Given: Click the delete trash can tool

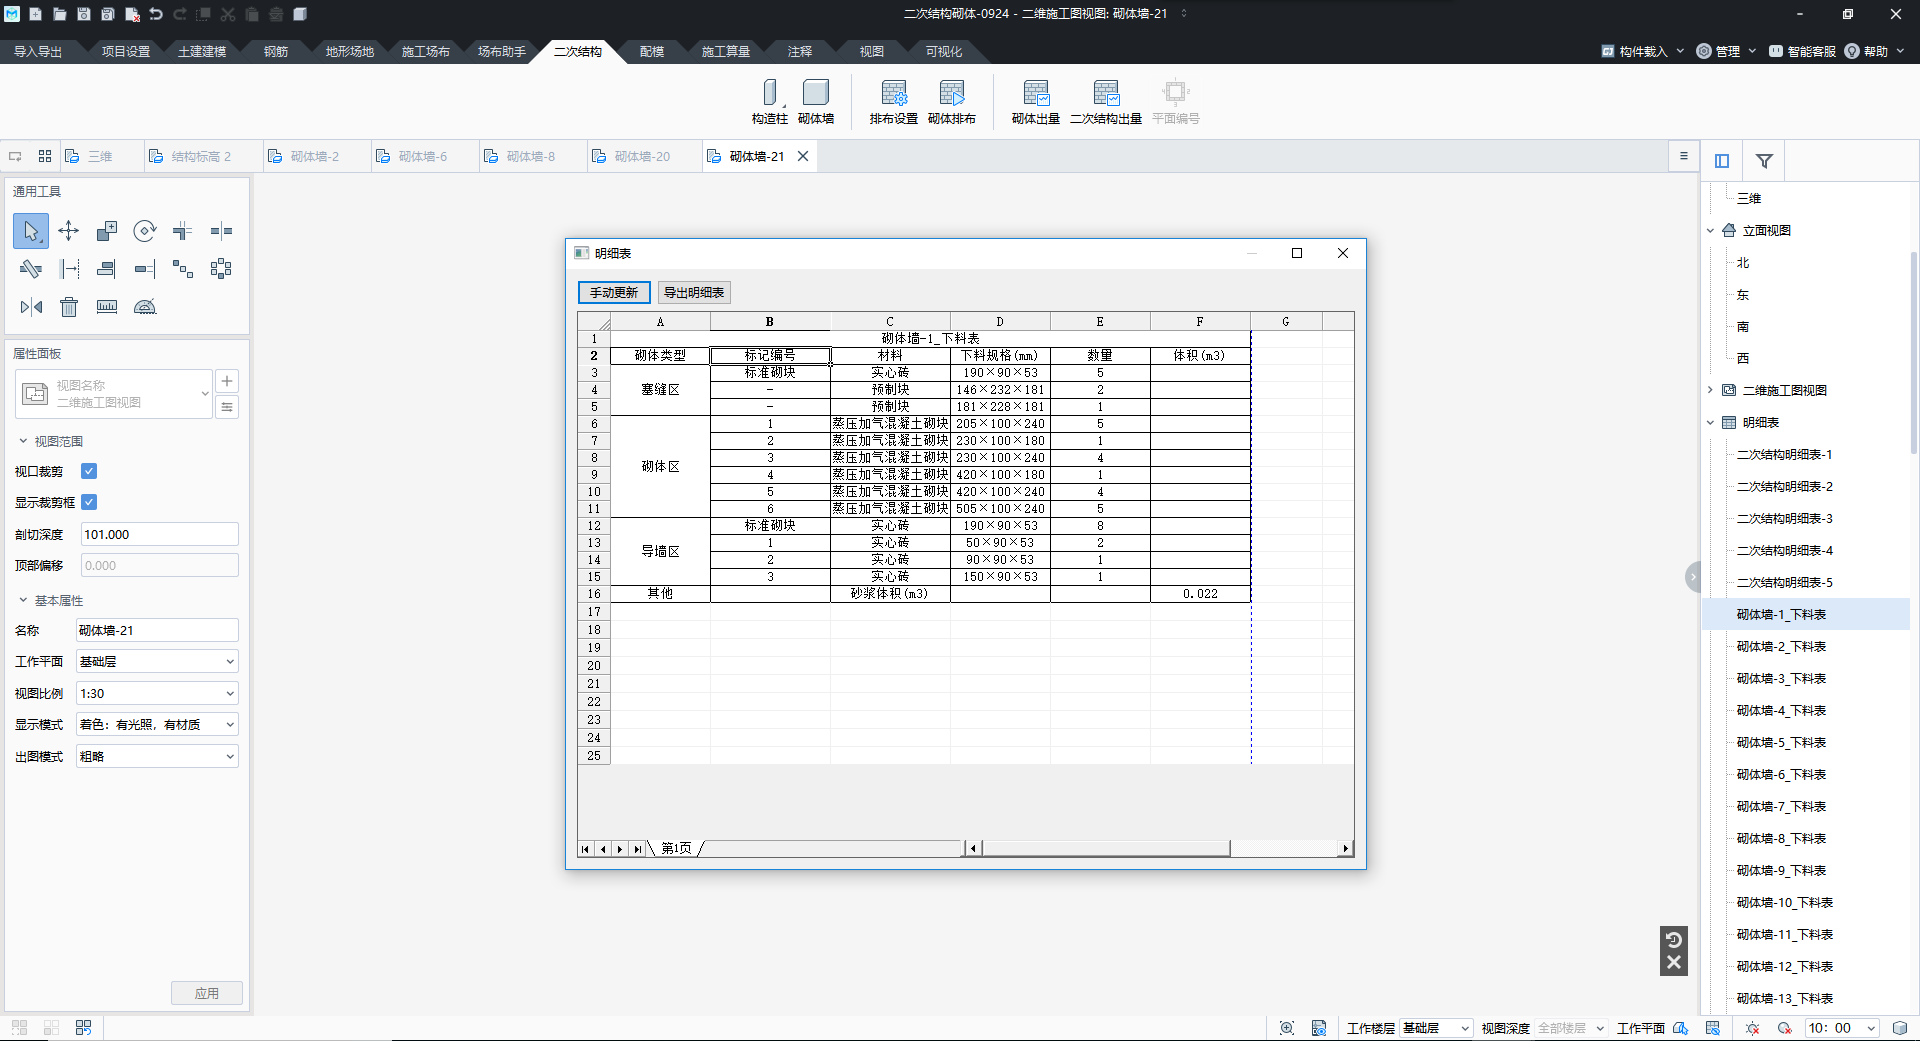Looking at the screenshot, I should pyautogui.click(x=69, y=307).
